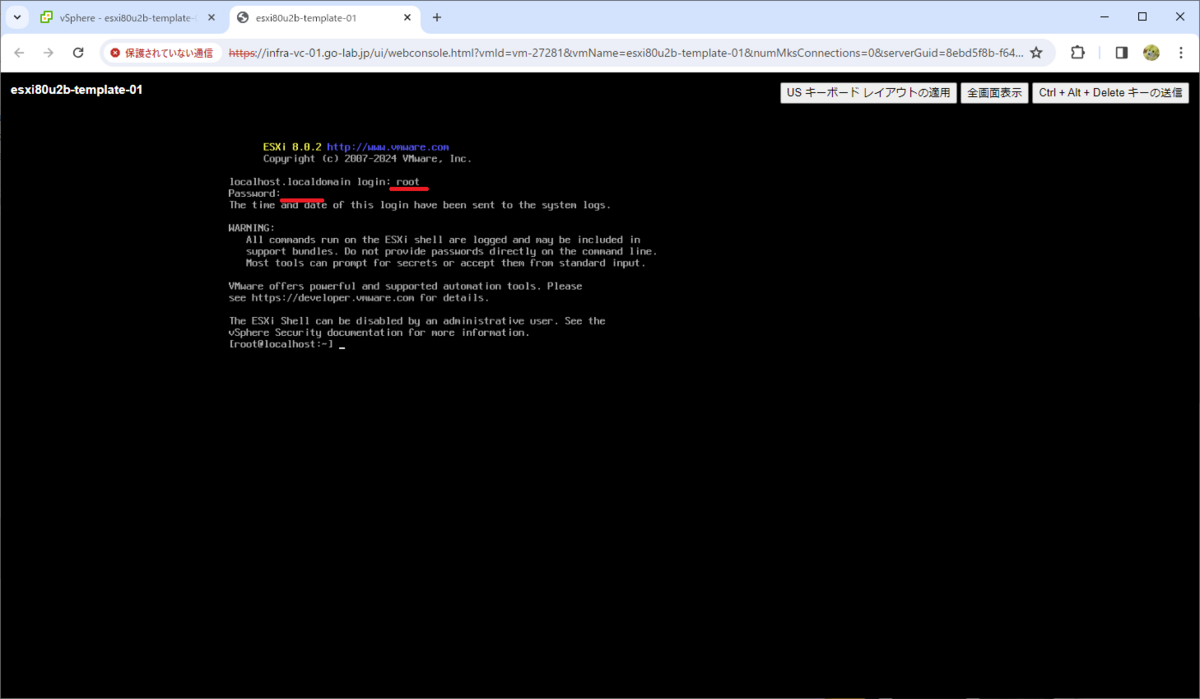Click the http://www.vmware.com text in console

388,147
